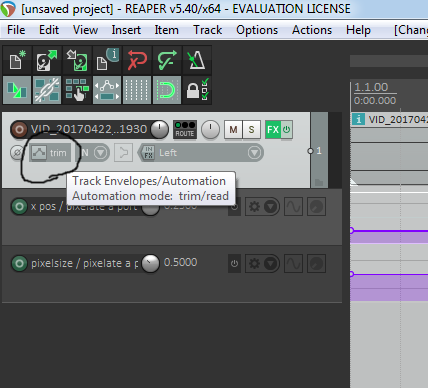Open project using the disk icon
The image size is (428, 388).
point(47,60)
